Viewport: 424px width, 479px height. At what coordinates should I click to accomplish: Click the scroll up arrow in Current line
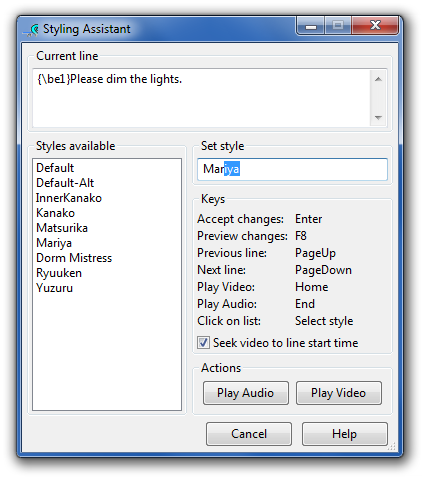click(378, 79)
